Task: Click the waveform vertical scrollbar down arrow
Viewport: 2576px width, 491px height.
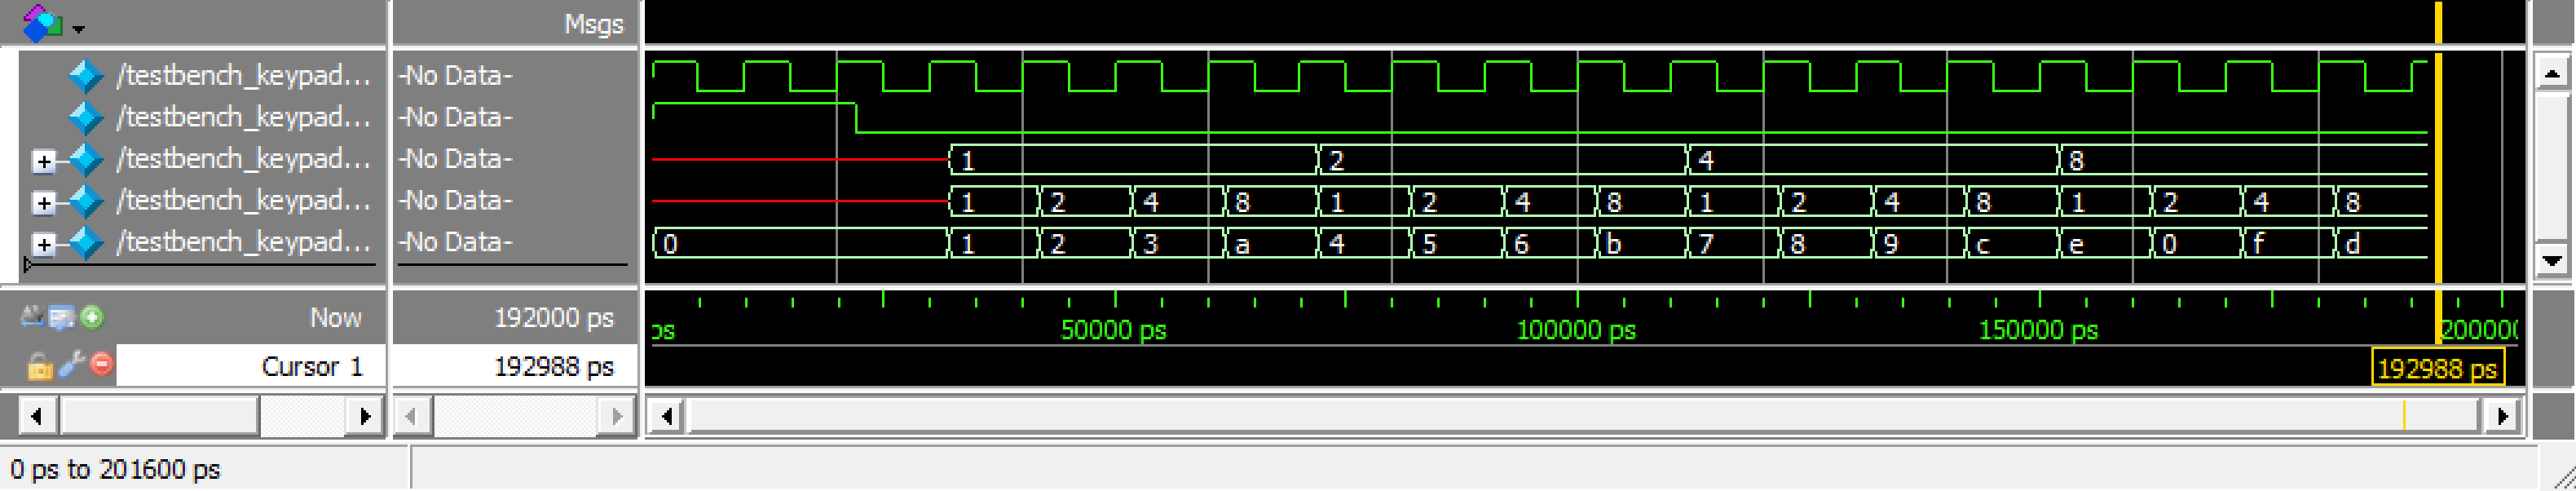Action: [x=2551, y=261]
